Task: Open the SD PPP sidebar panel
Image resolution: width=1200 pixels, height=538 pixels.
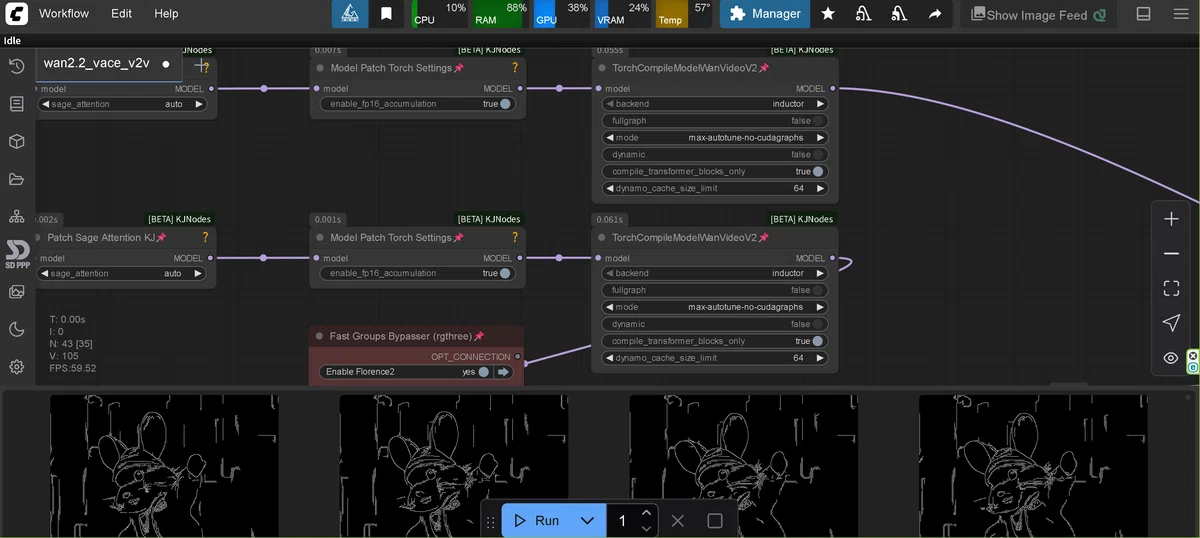Action: tap(17, 254)
